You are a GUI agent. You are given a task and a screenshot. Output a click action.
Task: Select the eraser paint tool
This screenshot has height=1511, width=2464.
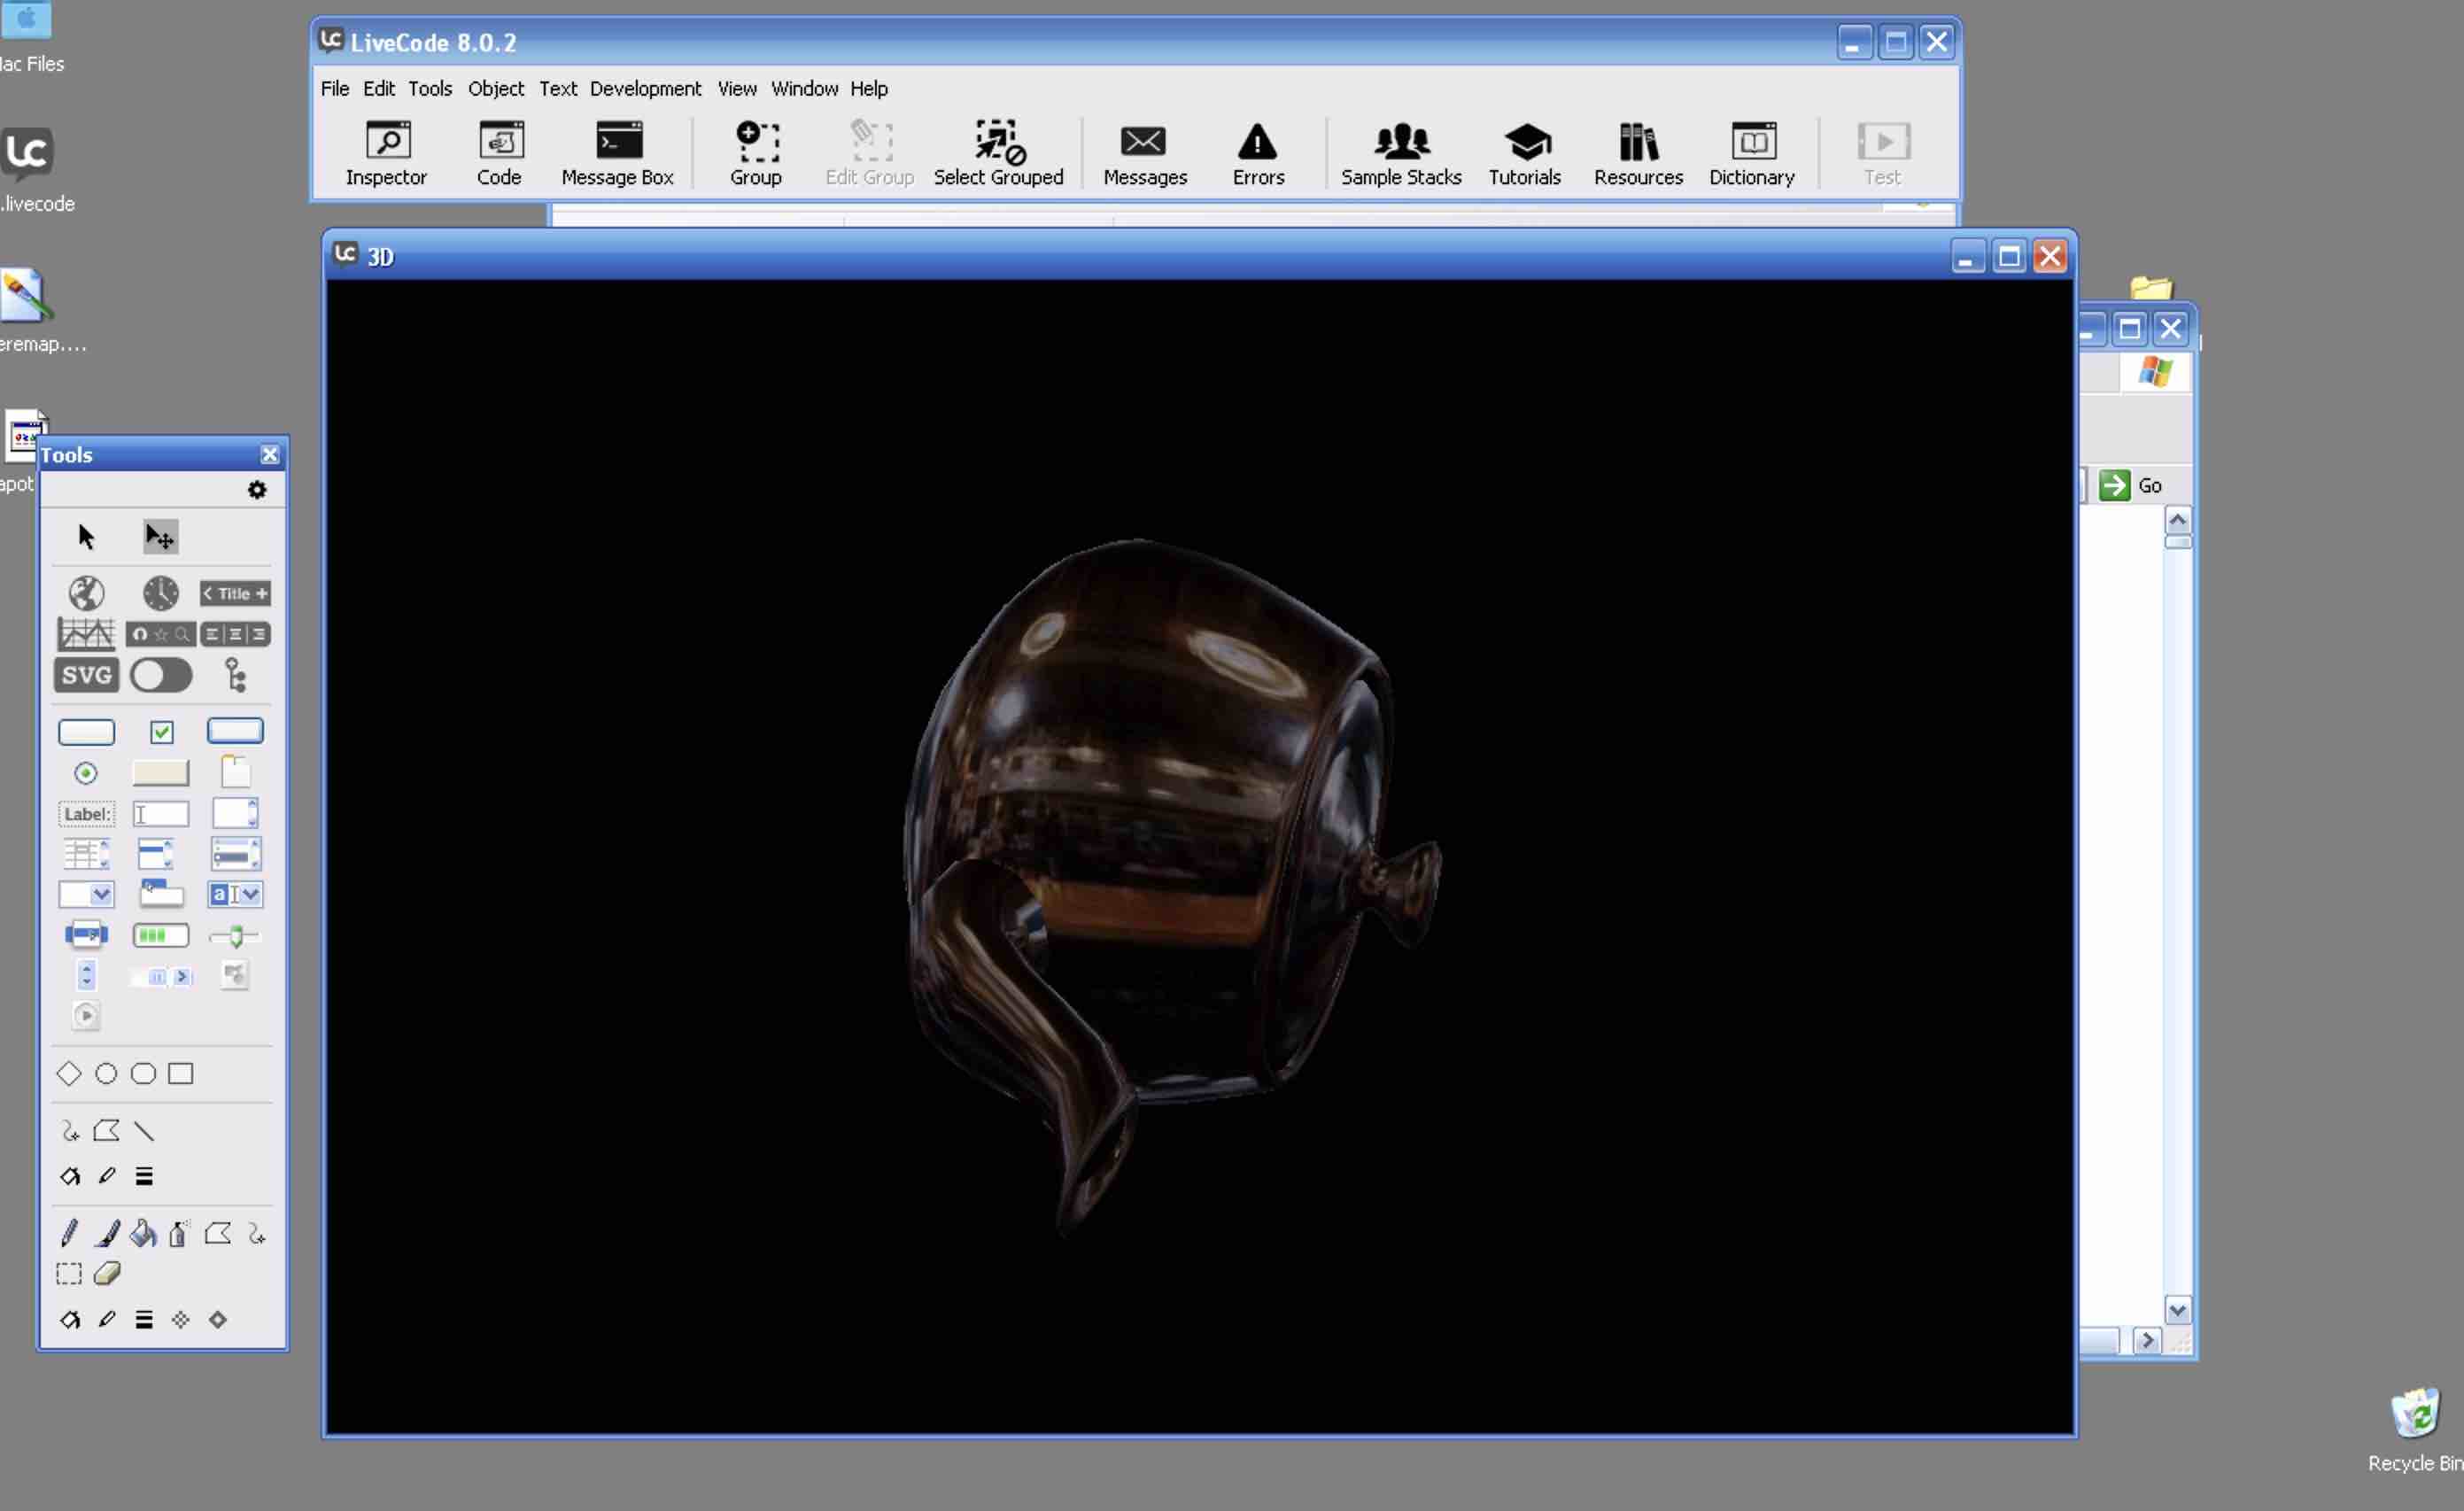pyautogui.click(x=107, y=1273)
